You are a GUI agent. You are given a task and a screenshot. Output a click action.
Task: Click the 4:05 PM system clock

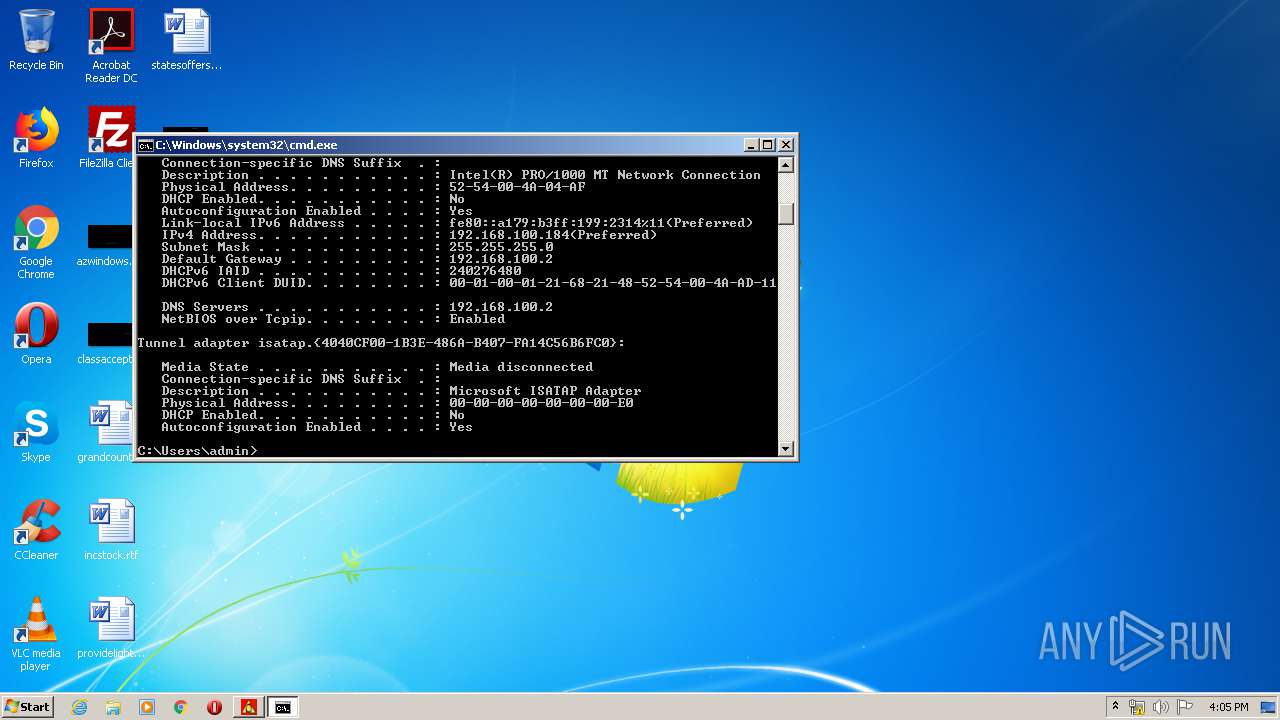1228,707
